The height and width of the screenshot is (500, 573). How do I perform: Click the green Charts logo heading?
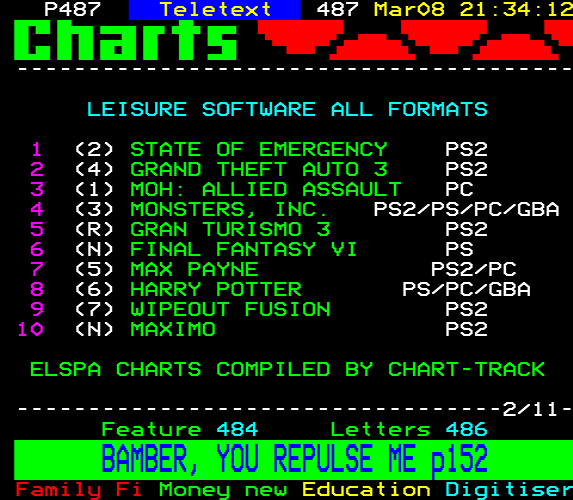point(126,40)
